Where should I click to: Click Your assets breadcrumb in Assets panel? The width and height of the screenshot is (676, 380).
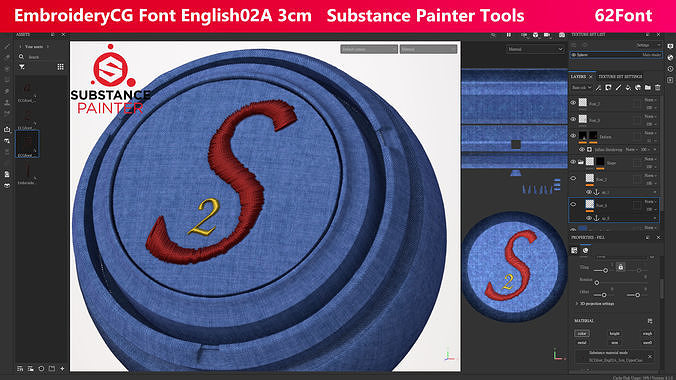[x=34, y=47]
